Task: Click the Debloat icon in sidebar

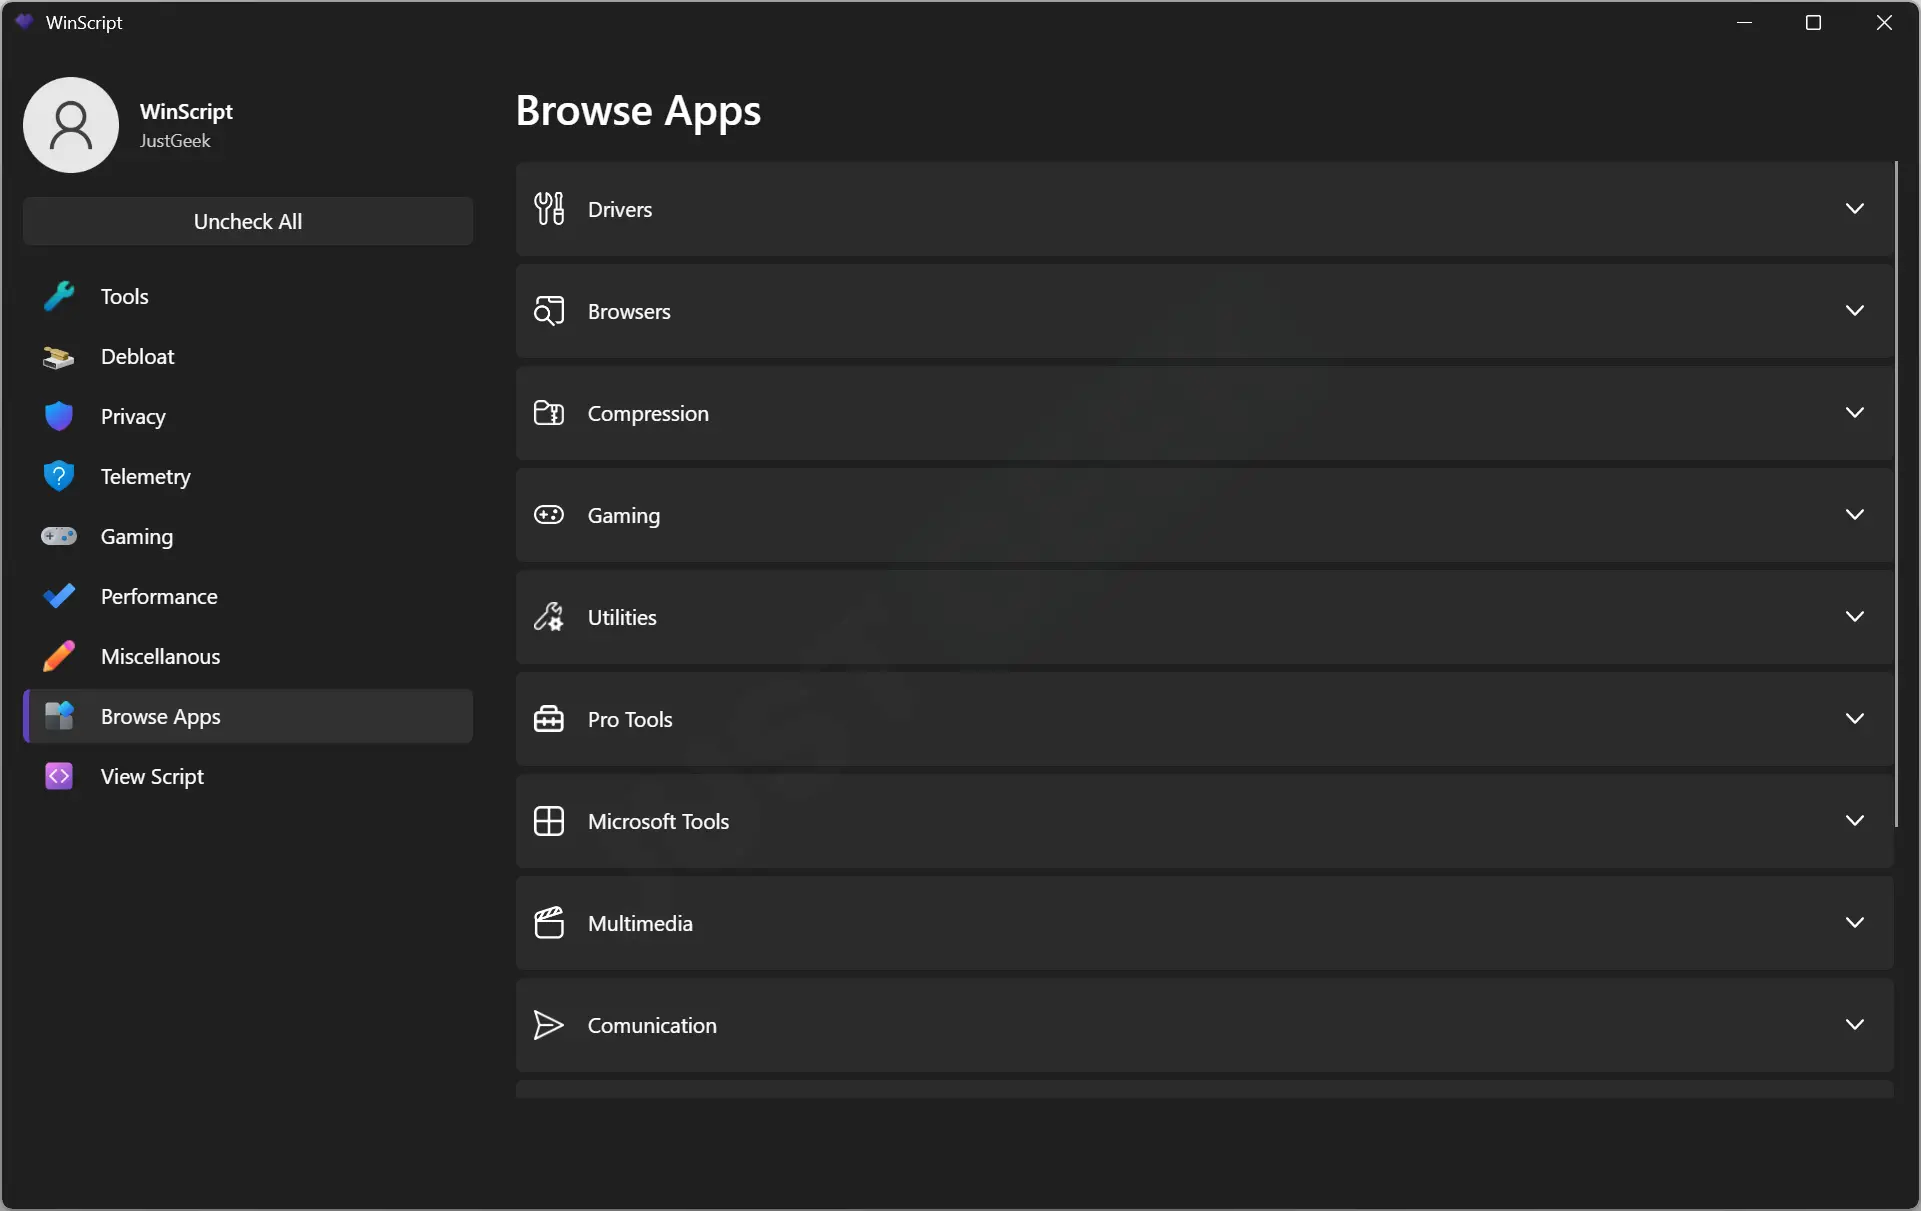Action: pyautogui.click(x=59, y=357)
